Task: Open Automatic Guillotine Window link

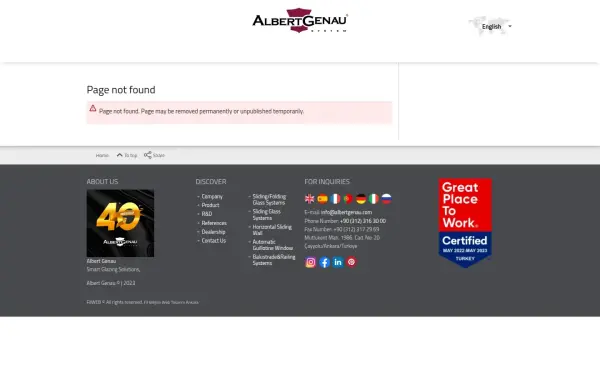Action: 273,245
